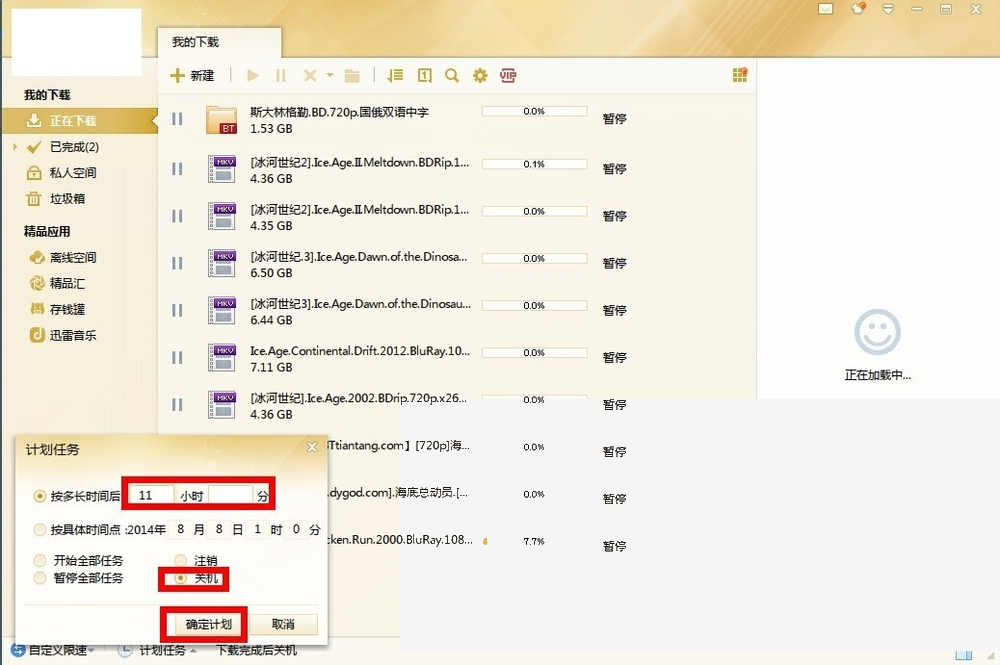
Task: Select 按多长时间后 radio option
Action: coord(40,496)
